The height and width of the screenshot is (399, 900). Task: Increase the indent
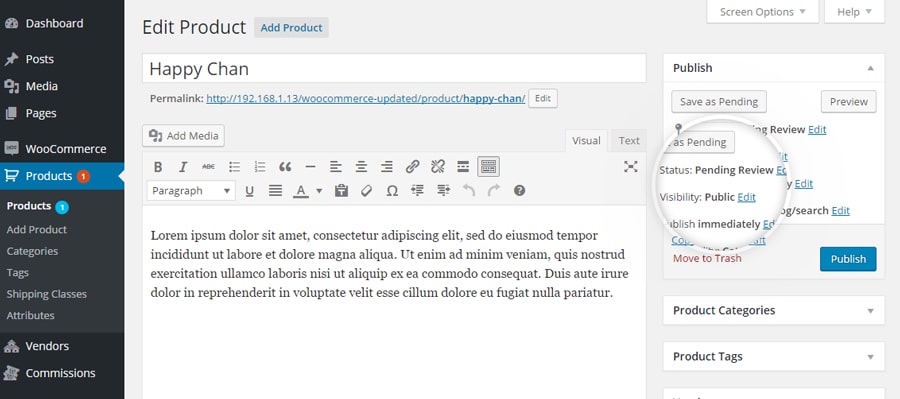(443, 191)
